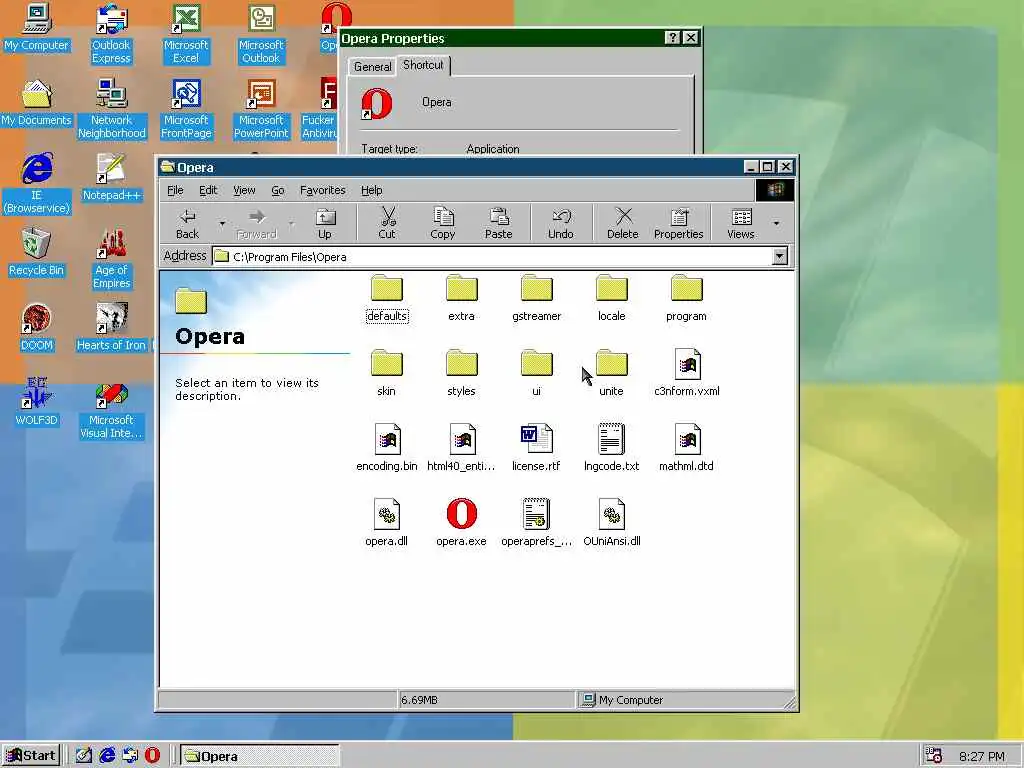Select DOOM desktop icon
This screenshot has height=768, width=1024.
pos(37,328)
